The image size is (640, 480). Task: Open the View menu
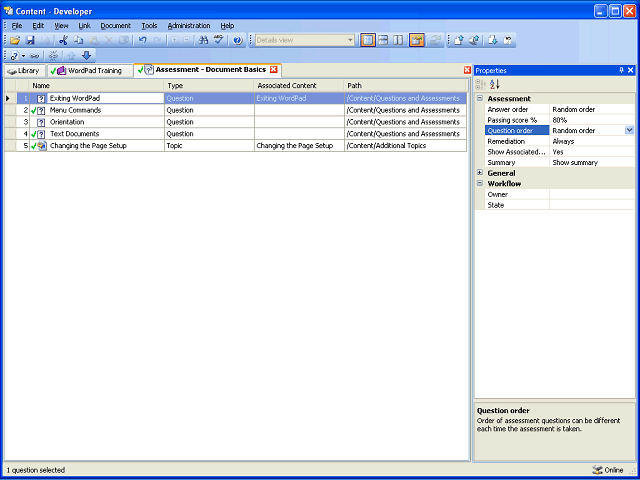62,26
